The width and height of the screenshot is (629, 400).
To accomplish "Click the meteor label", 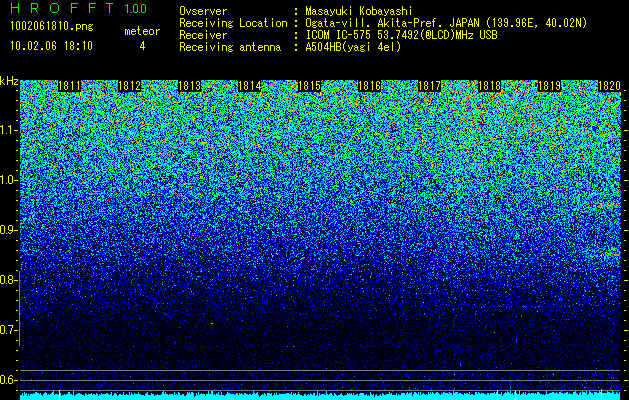I will coord(142,31).
